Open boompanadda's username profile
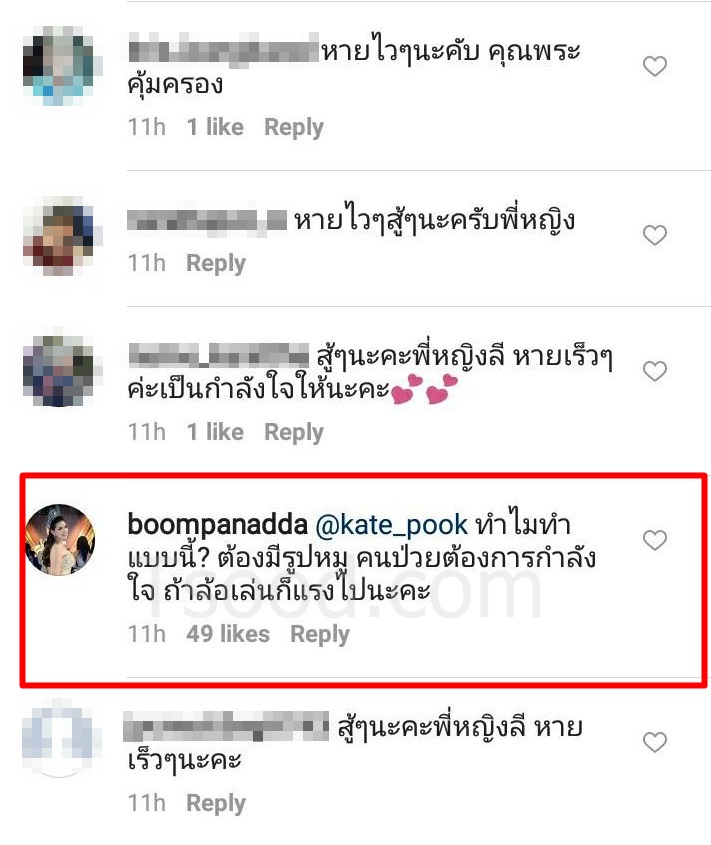The image size is (711, 845). coord(218,525)
